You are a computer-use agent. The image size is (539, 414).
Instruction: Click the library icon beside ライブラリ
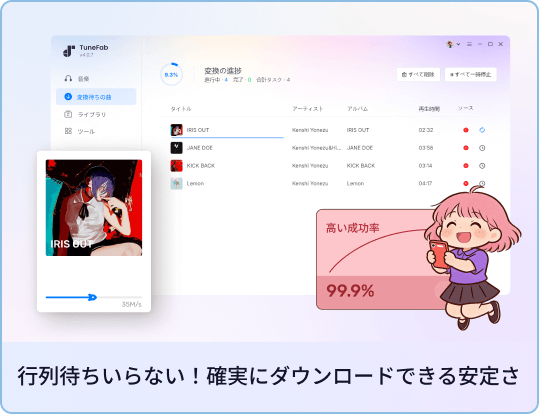click(68, 114)
